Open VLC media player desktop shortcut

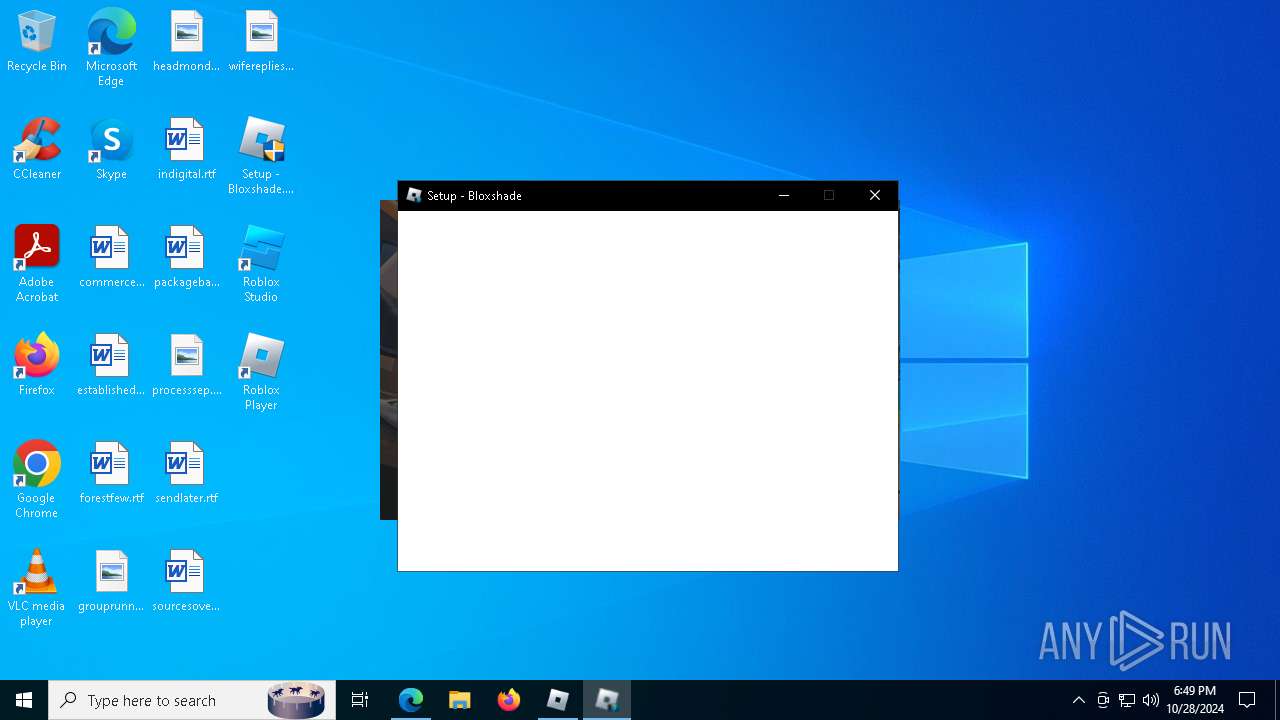tap(37, 588)
